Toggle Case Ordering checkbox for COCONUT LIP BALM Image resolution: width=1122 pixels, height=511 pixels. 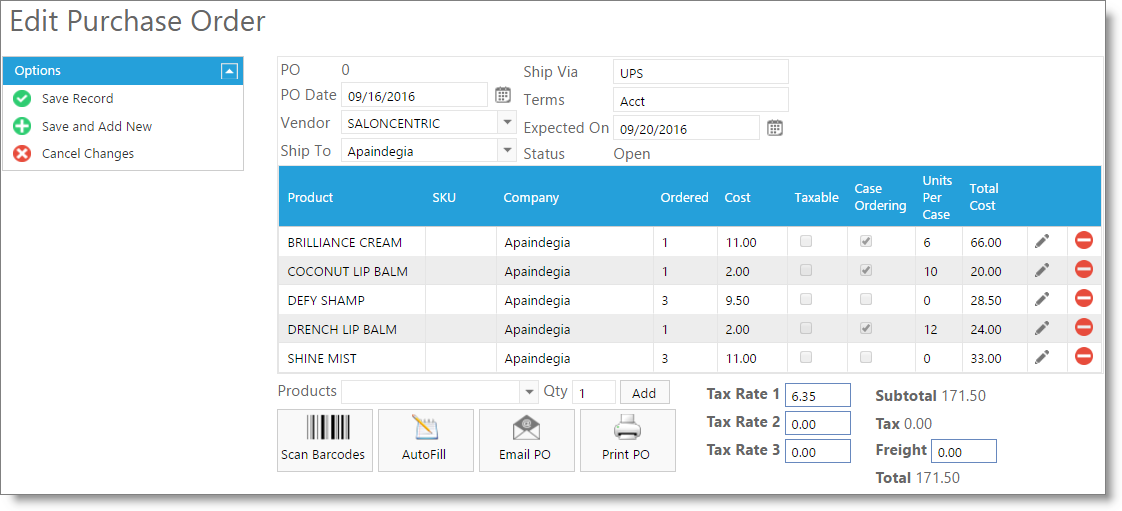[x=866, y=271]
